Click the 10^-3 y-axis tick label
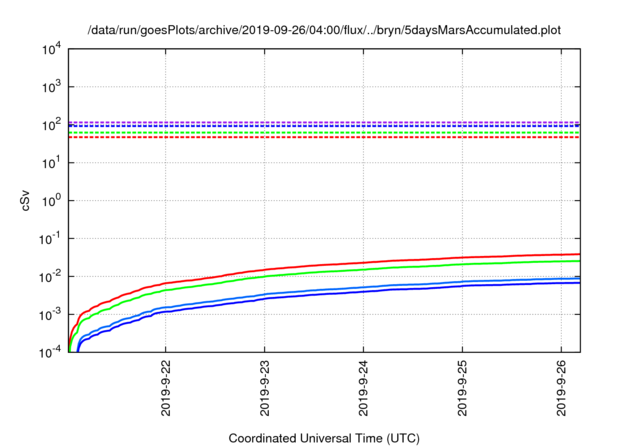Image resolution: width=640 pixels, height=448 pixels. 50,315
